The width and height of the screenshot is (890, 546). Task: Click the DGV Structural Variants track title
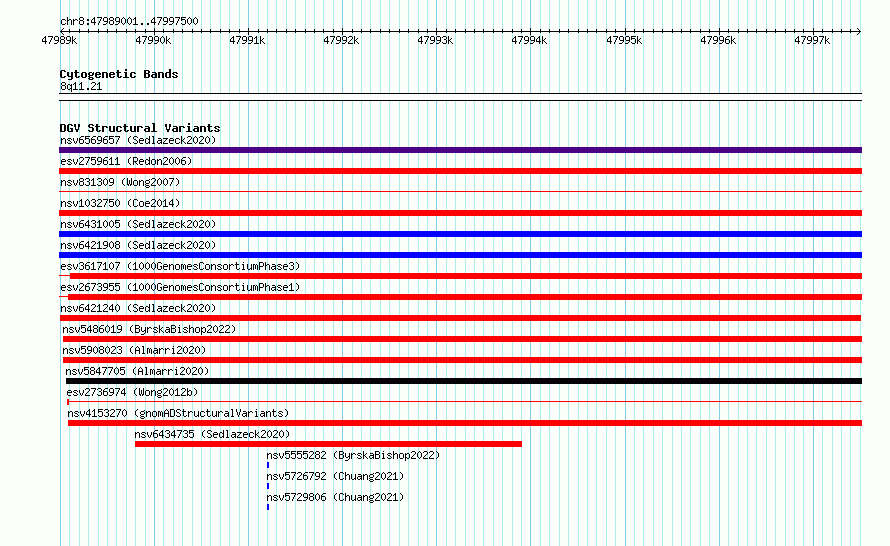(x=140, y=128)
